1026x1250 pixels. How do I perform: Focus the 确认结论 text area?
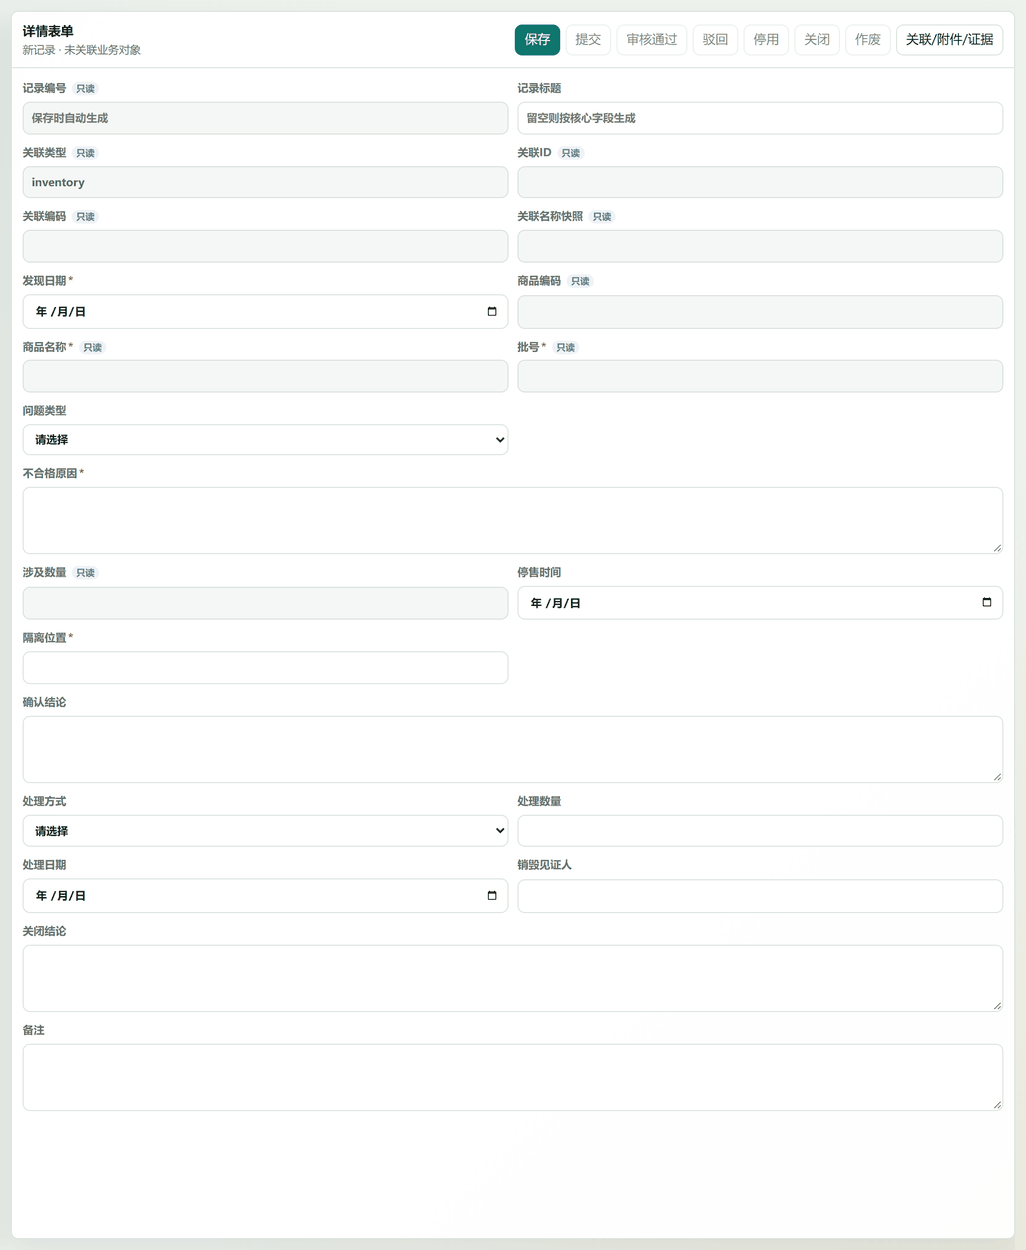[513, 749]
